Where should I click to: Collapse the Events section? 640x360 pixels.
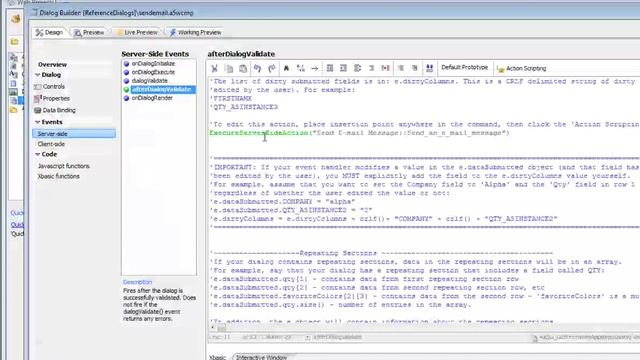click(38, 122)
